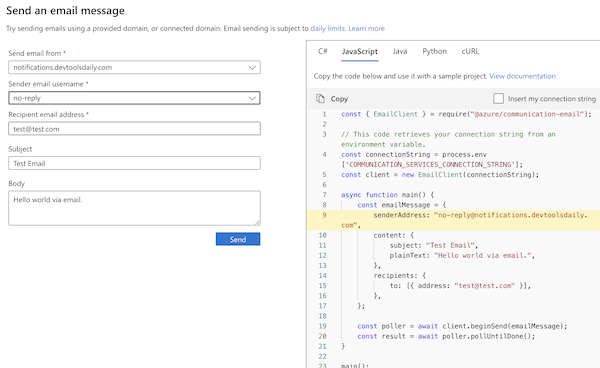This screenshot has width=600, height=368.
Task: Click the "Test Email" subject string in code
Action: pyautogui.click(x=450, y=245)
